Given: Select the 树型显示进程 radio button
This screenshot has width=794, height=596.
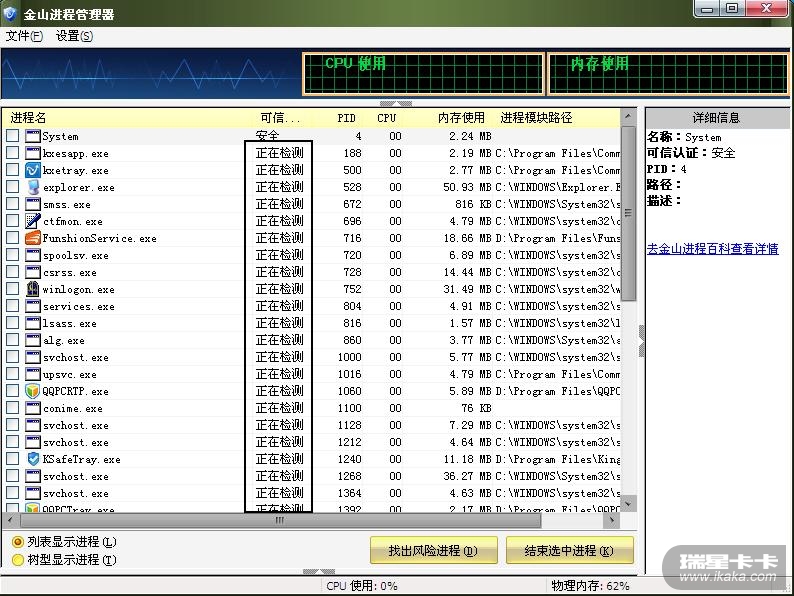Looking at the screenshot, I should (x=18, y=560).
